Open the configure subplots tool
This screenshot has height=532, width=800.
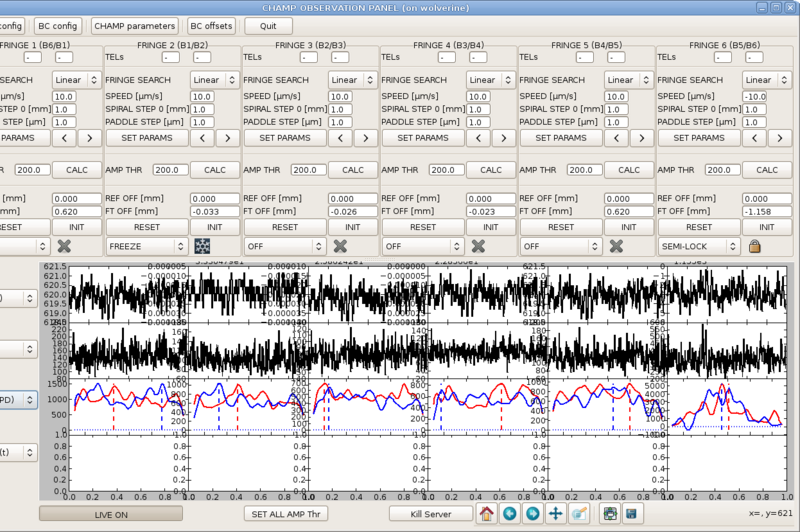coord(610,514)
